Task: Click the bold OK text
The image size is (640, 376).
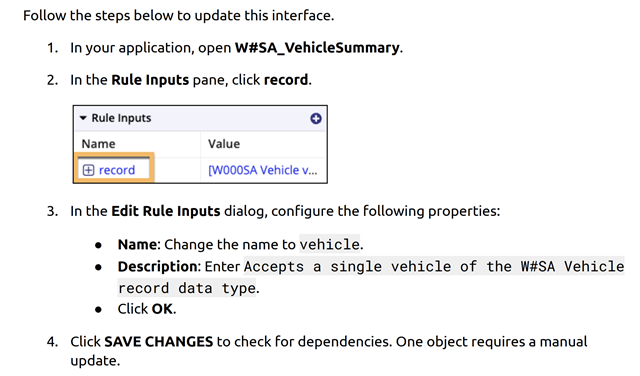Action: [x=162, y=309]
